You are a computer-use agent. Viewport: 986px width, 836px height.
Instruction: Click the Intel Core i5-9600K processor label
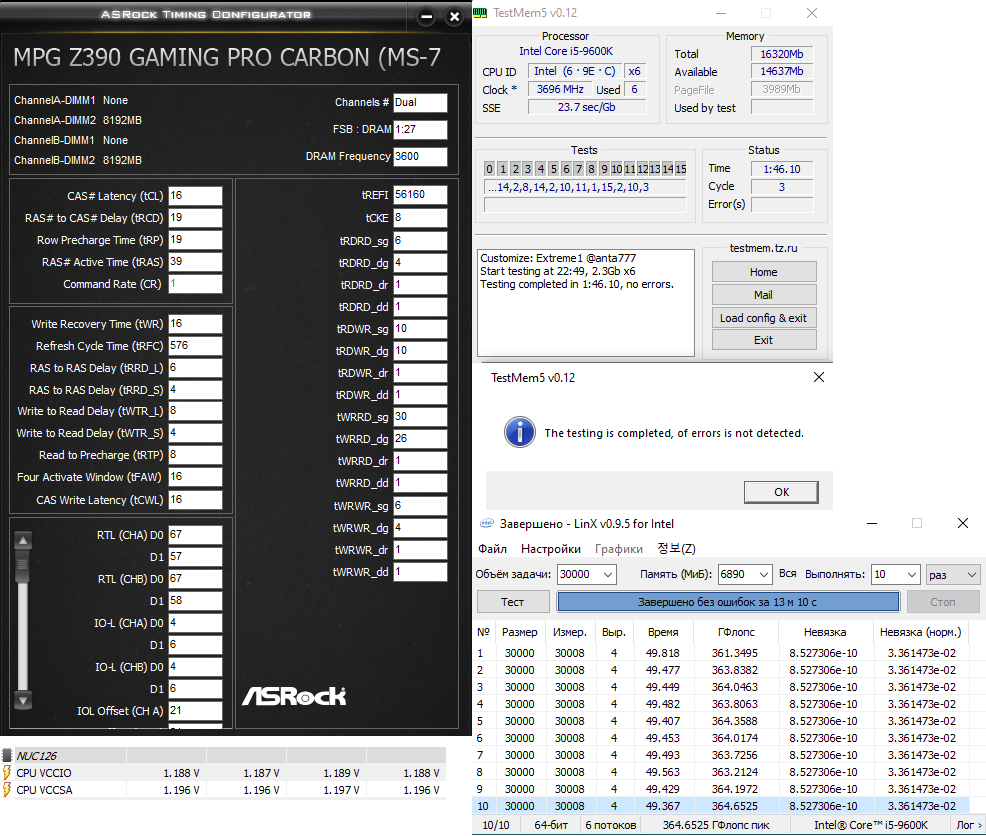pyautogui.click(x=566, y=51)
